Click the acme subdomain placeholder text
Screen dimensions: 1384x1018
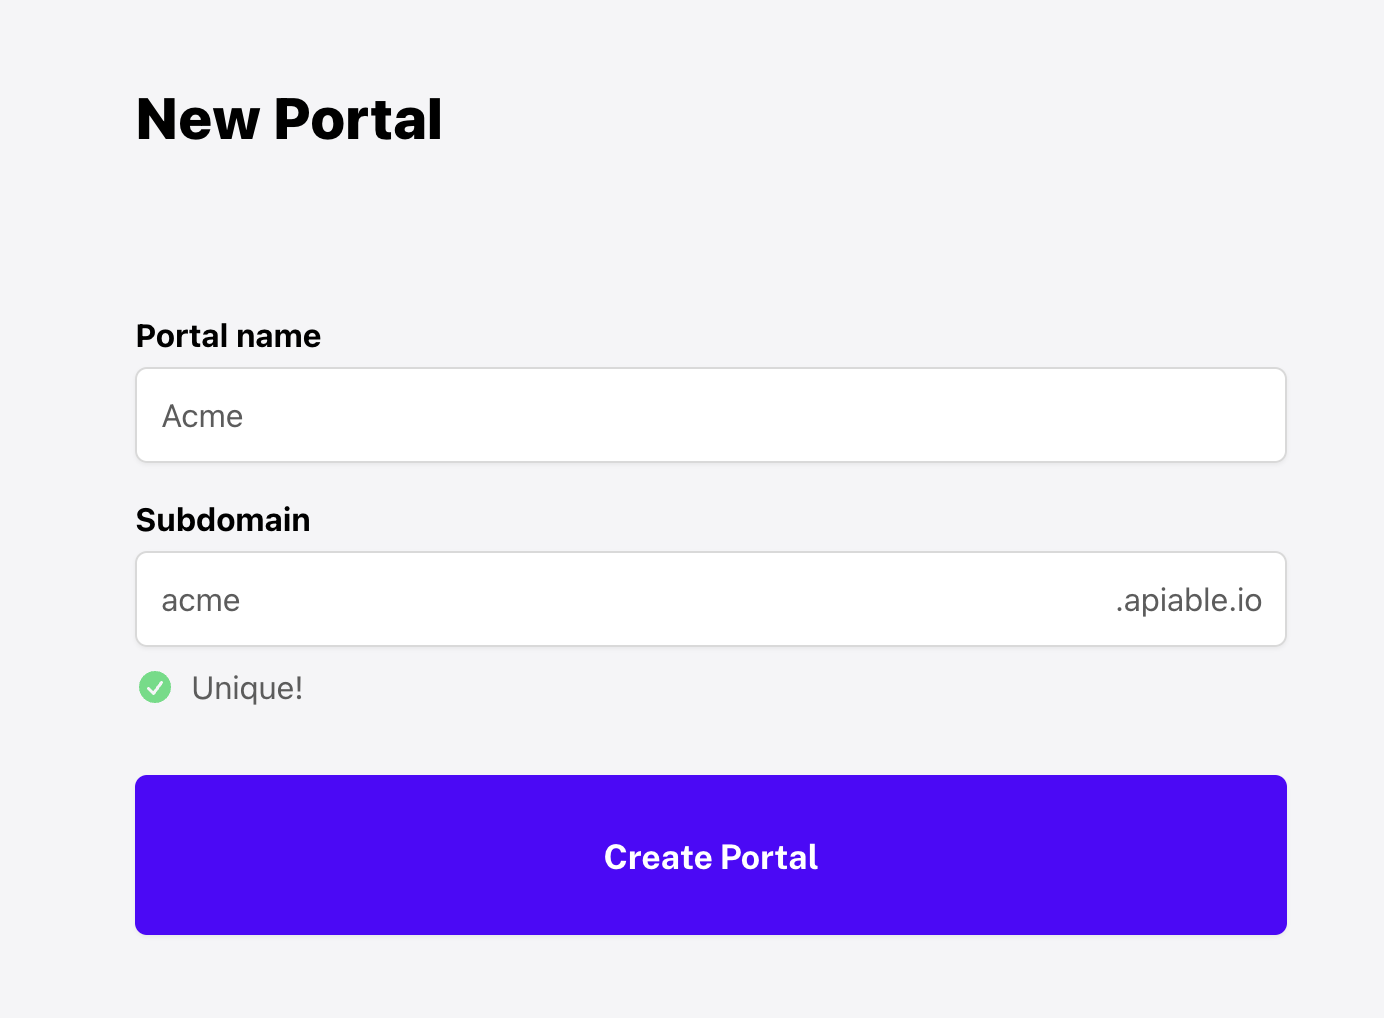(200, 599)
